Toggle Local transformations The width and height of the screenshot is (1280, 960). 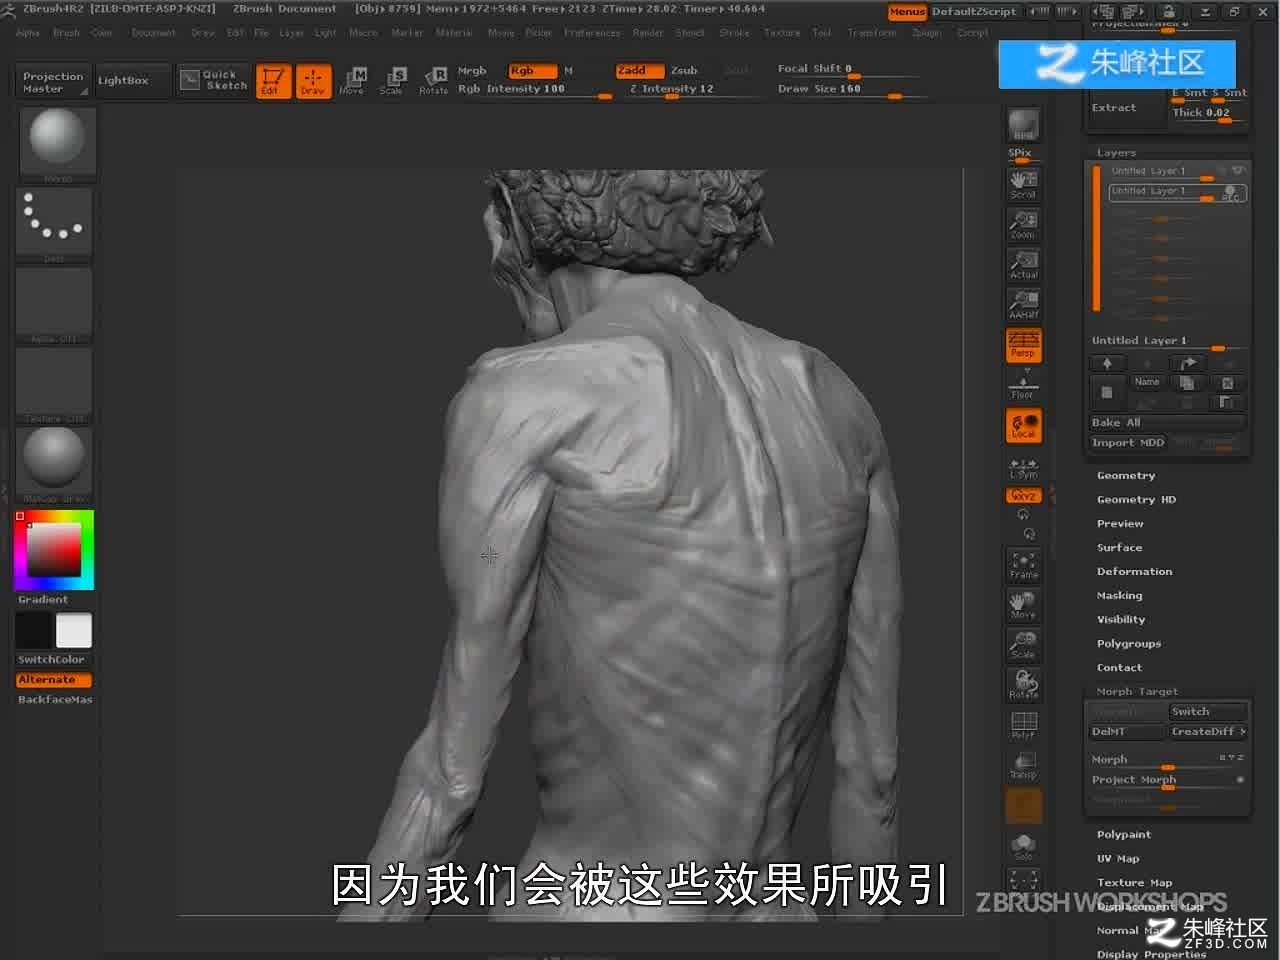click(1023, 426)
